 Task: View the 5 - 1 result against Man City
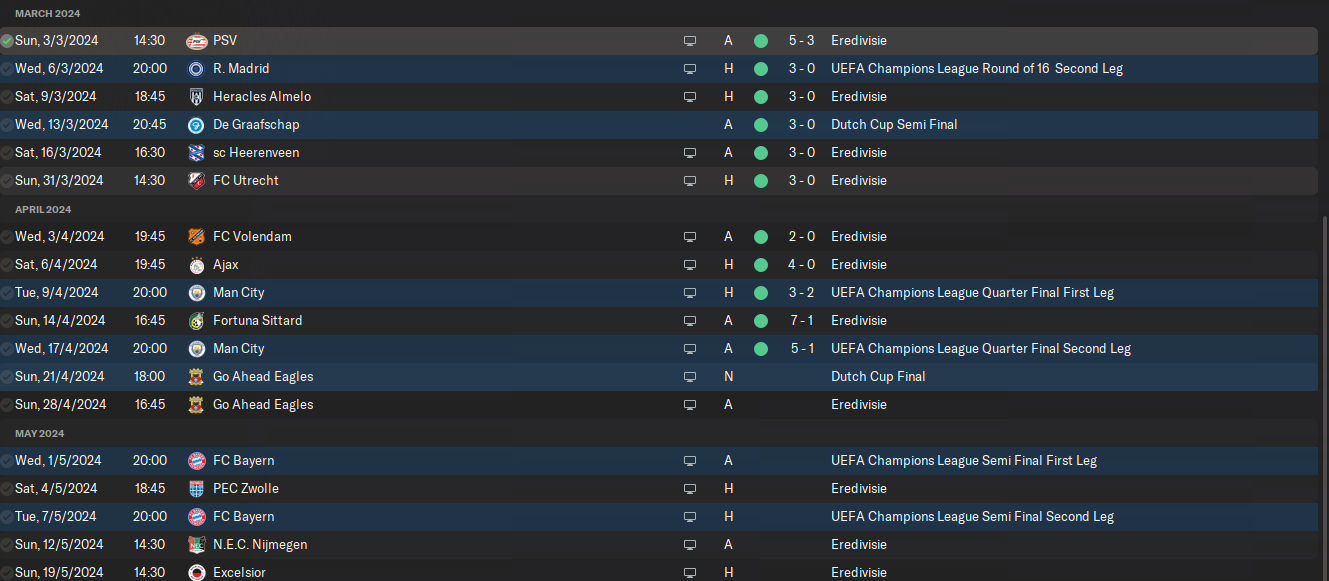click(801, 349)
